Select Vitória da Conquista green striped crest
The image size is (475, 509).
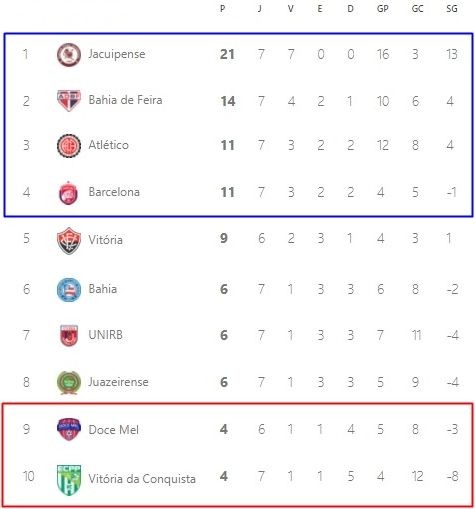tap(69, 480)
